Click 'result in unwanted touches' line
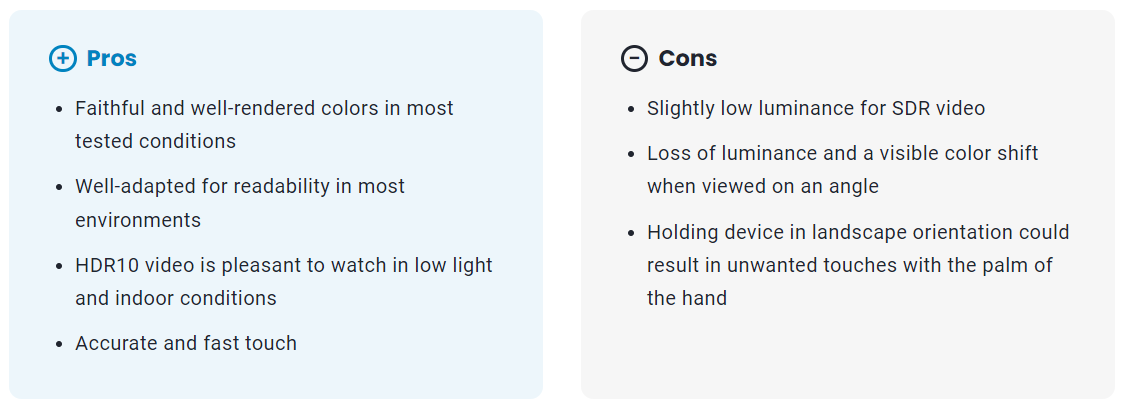Screen dimensions: 1124x405 tap(849, 265)
